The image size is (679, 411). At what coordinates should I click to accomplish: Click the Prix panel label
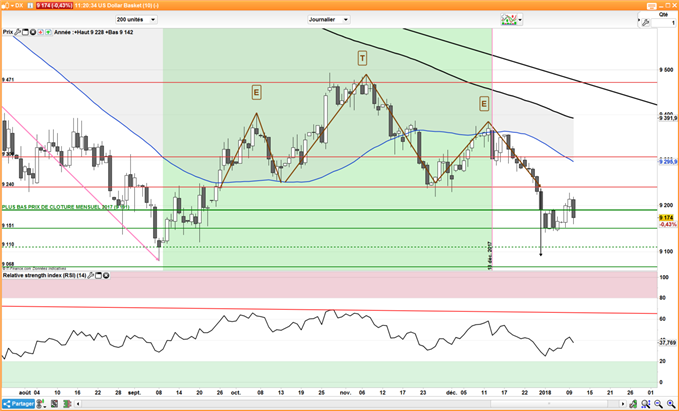(x=8, y=32)
